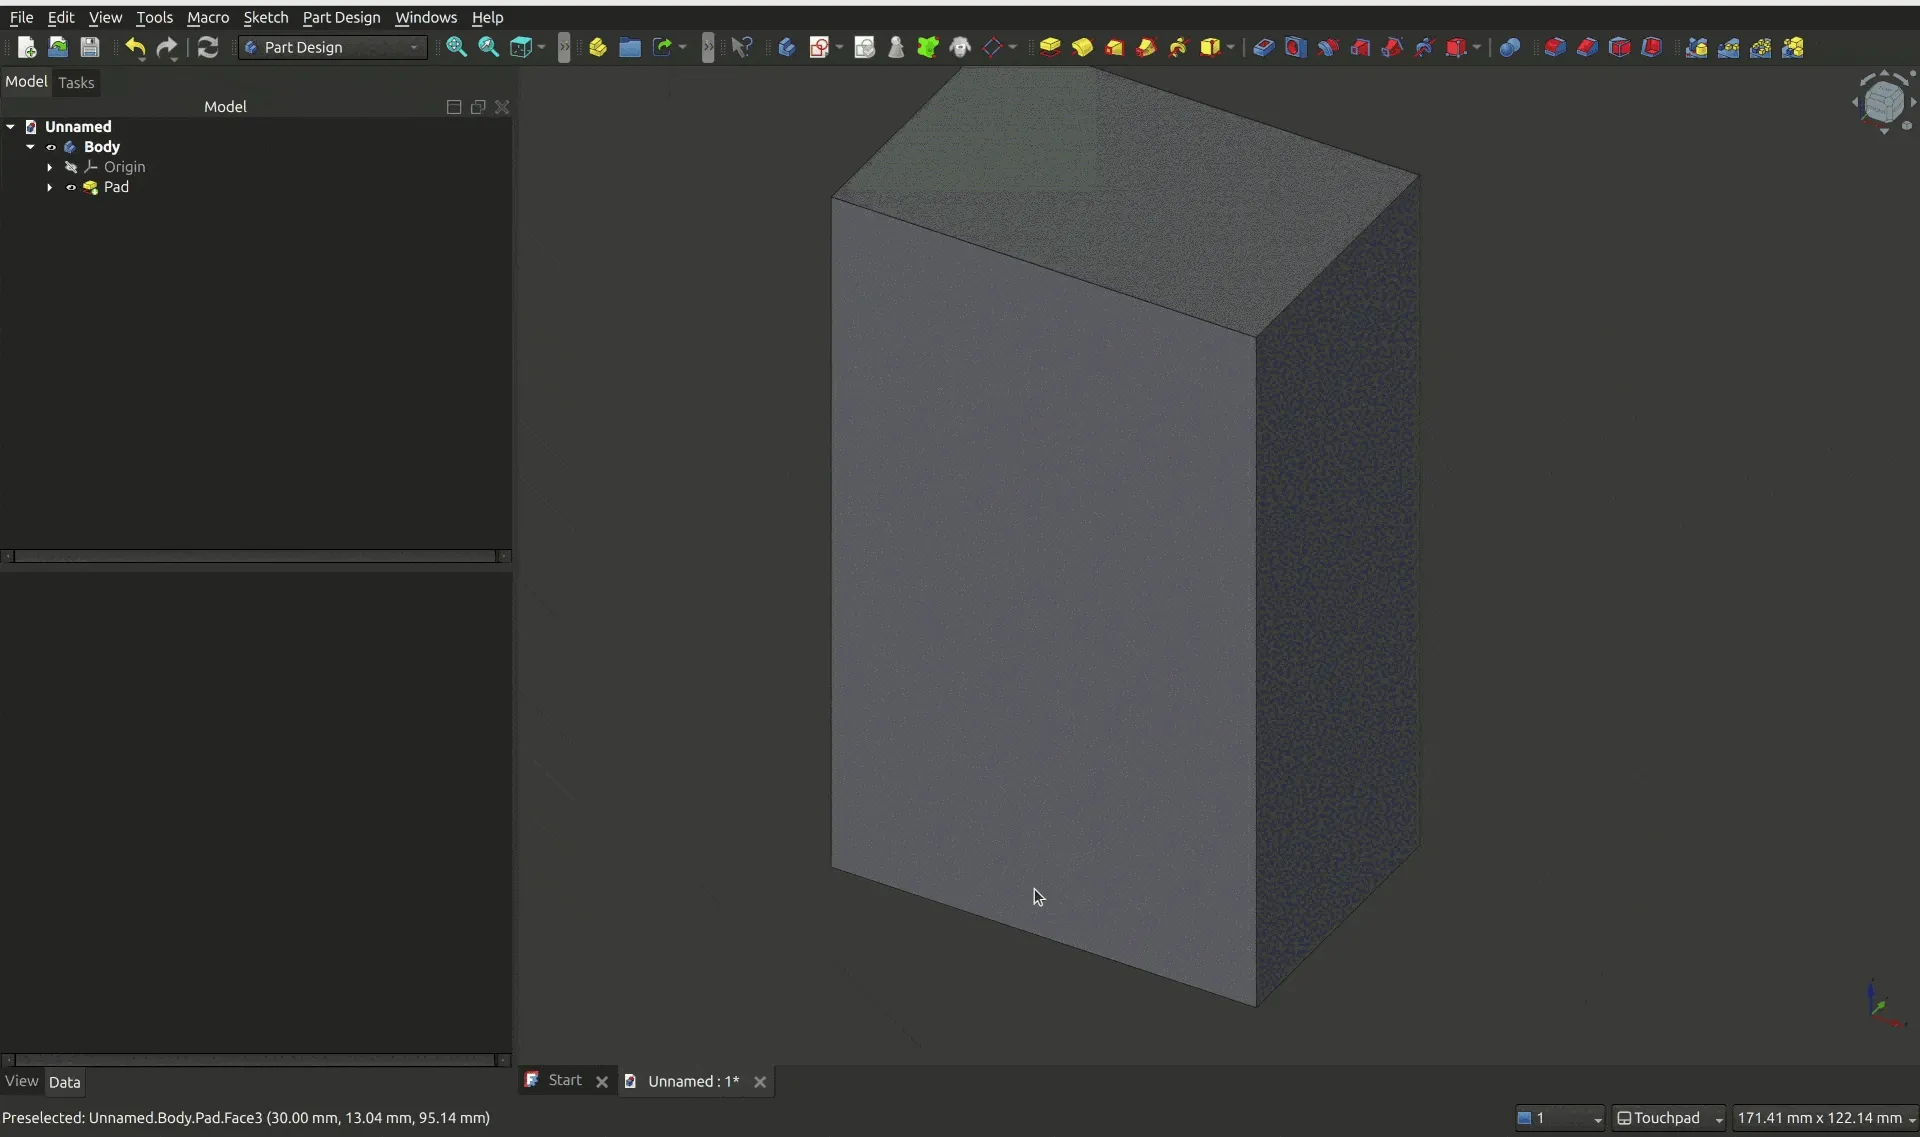Create a new group folder
Image resolution: width=1920 pixels, height=1137 pixels.
(630, 47)
